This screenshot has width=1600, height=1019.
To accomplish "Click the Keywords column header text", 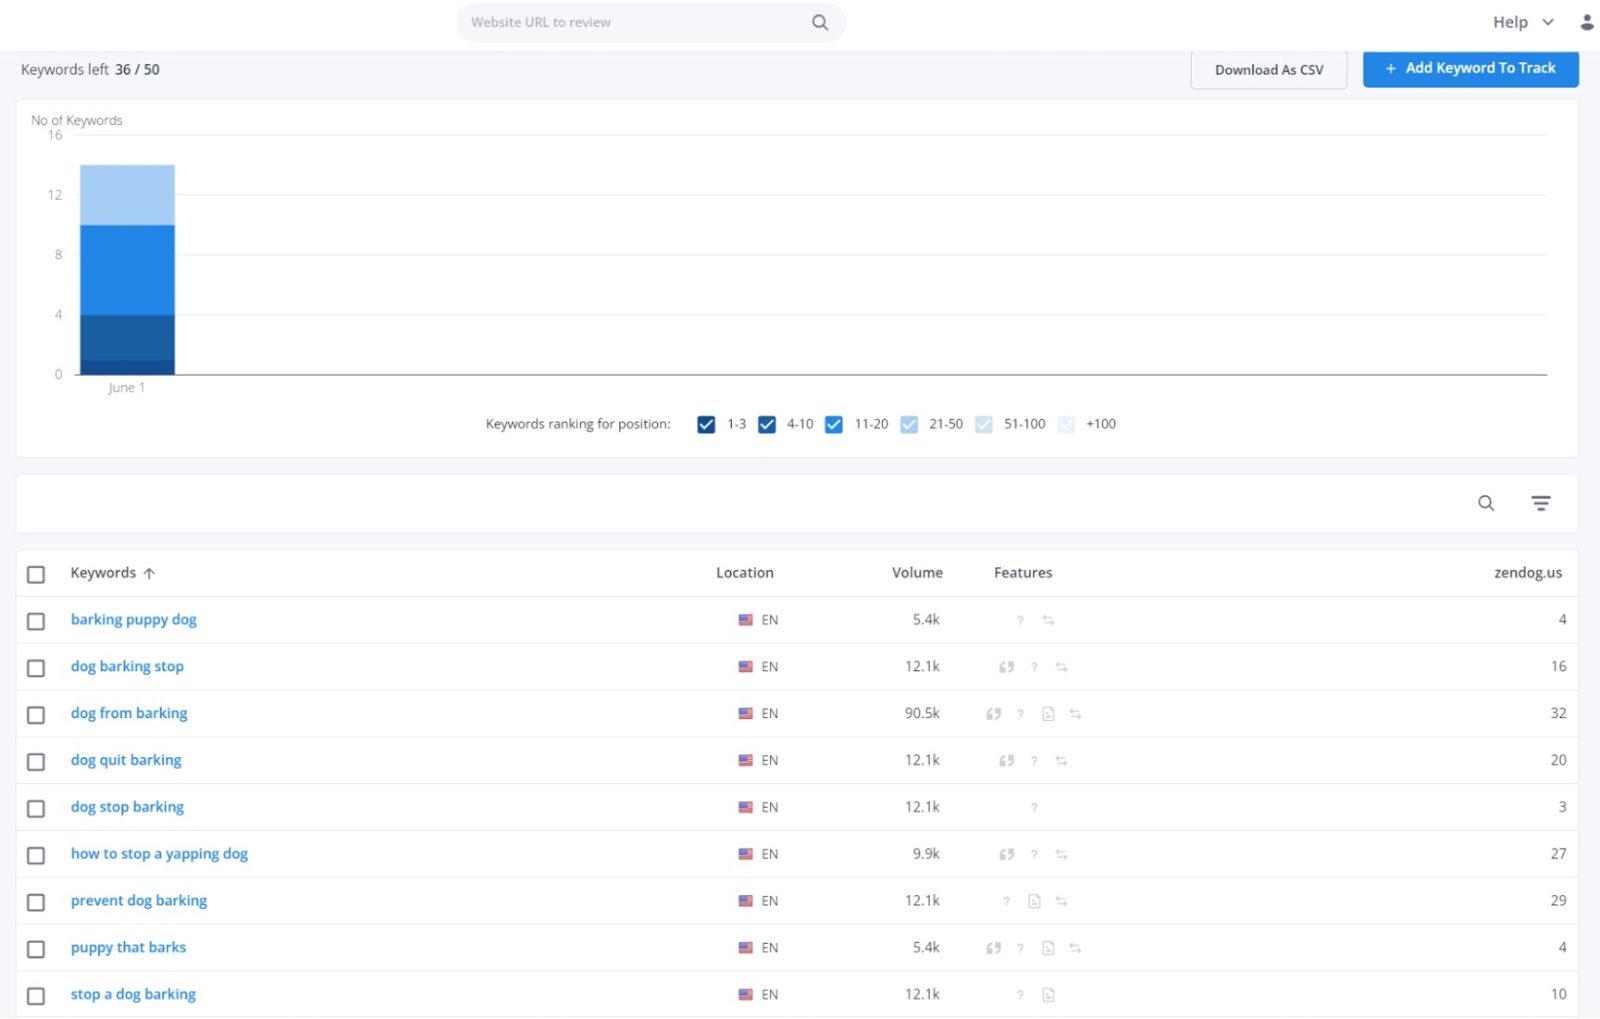I will point(103,573).
